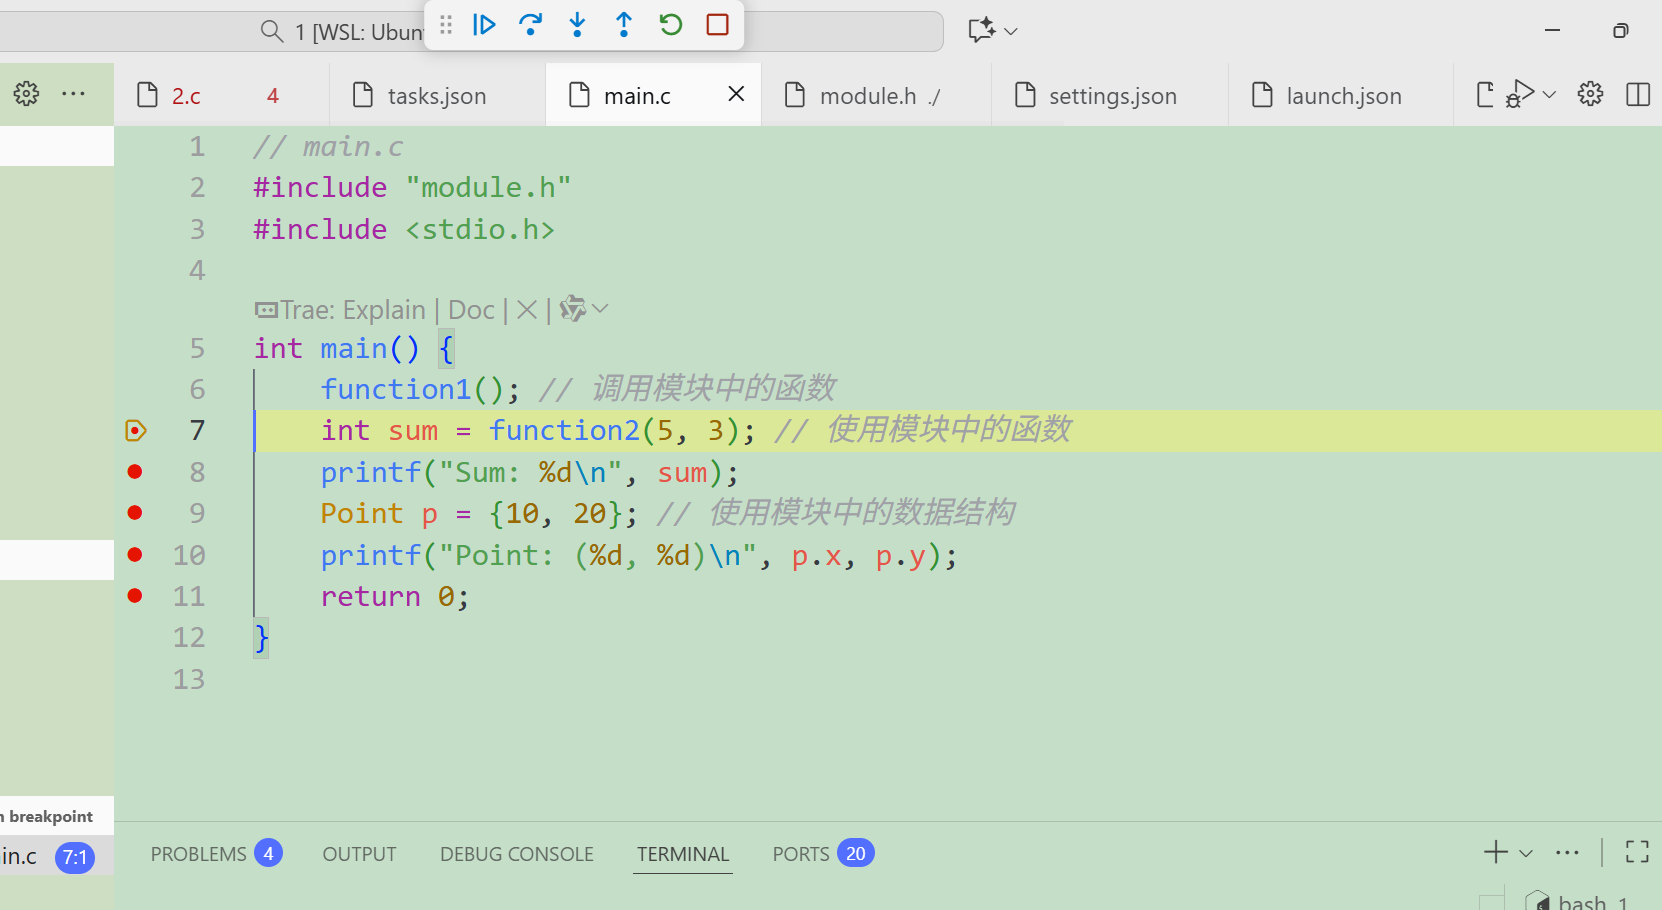Click the Point type on line 9
This screenshot has height=910, width=1662.
coord(361,513)
